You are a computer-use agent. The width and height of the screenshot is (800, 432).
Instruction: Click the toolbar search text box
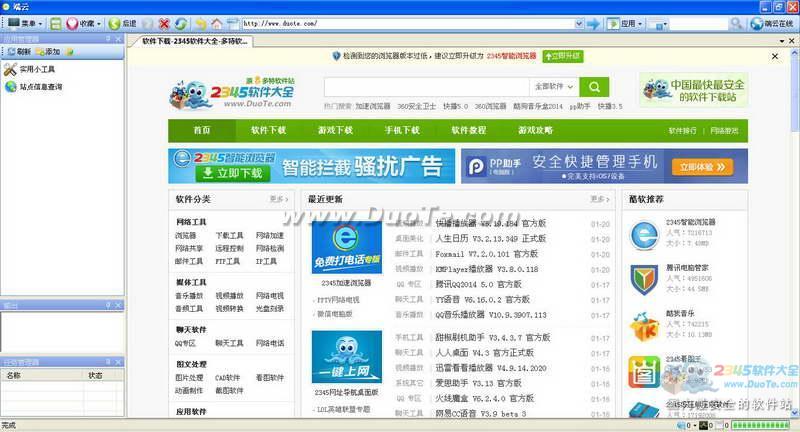click(698, 23)
